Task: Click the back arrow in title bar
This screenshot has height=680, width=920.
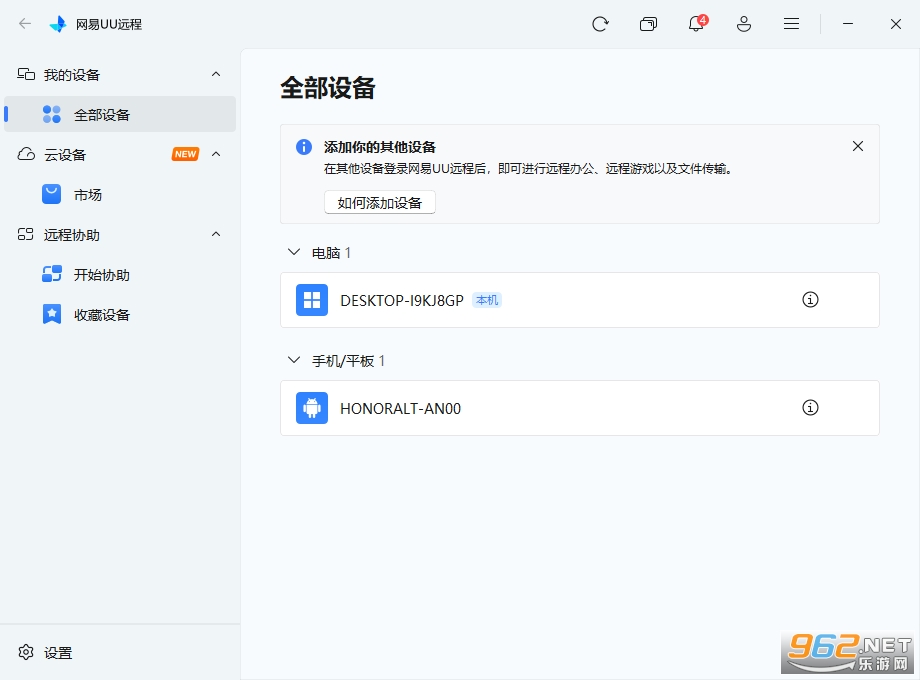Action: [25, 23]
